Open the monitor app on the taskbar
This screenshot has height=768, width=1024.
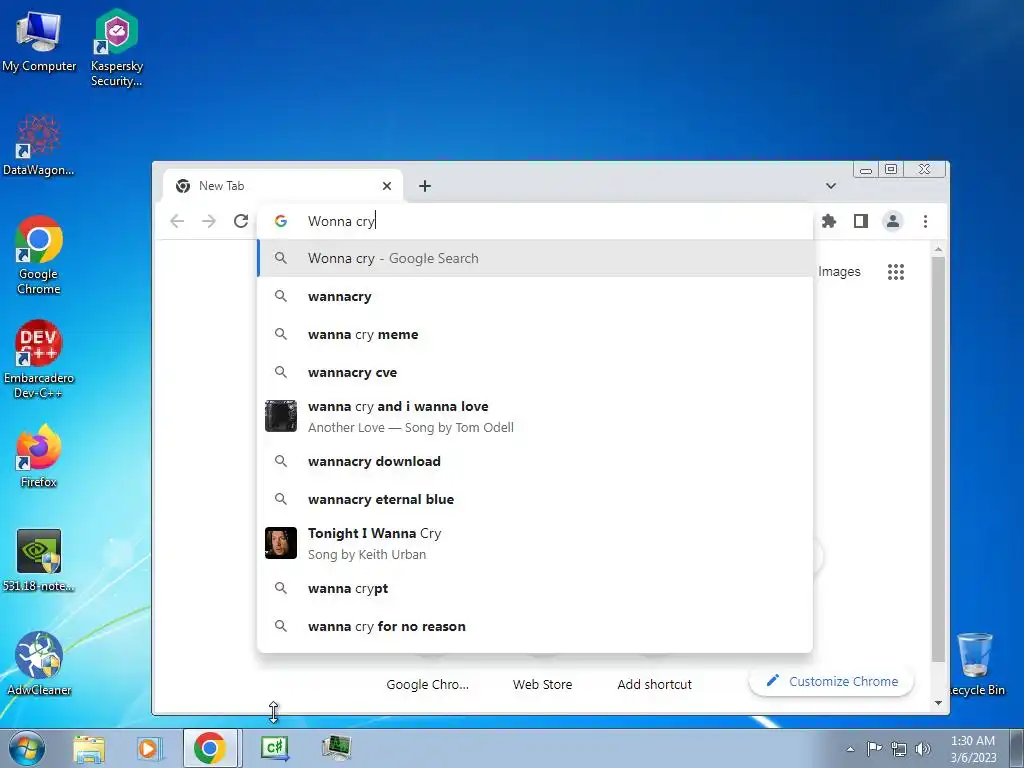(x=337, y=748)
